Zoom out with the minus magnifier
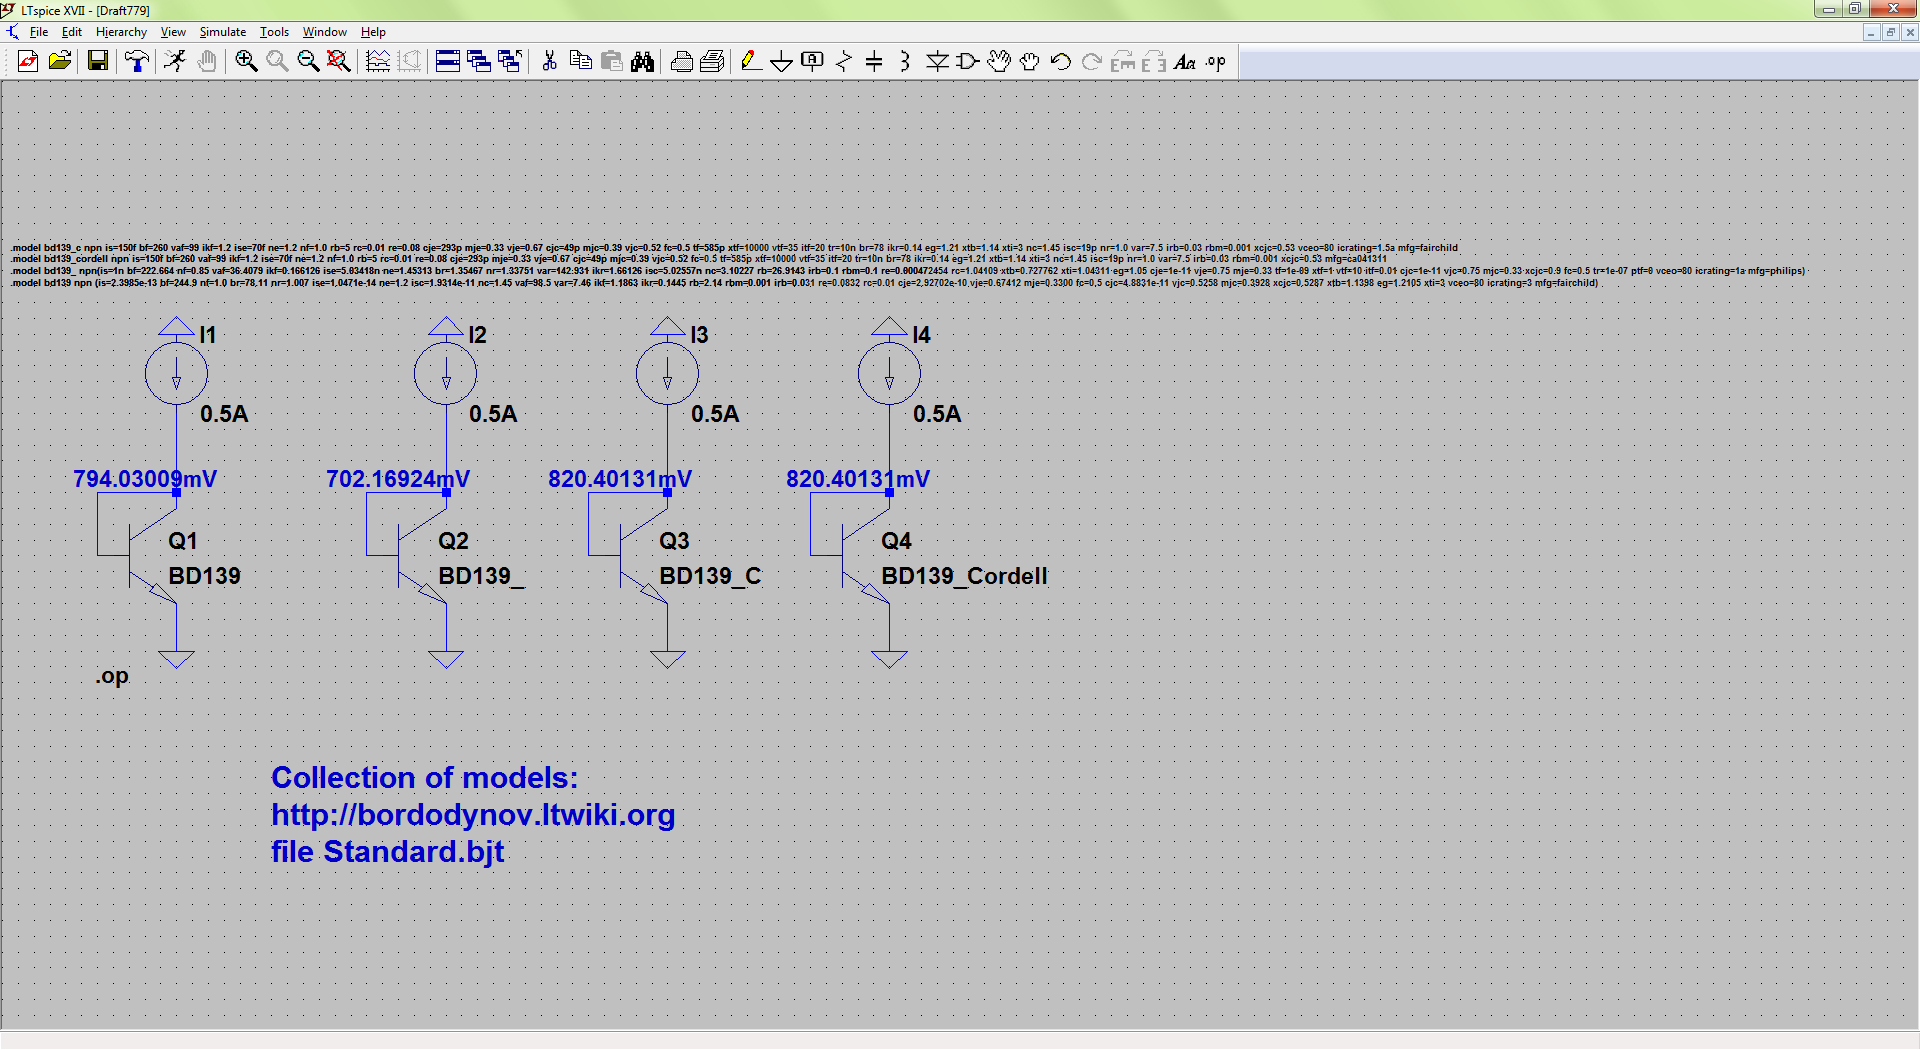The image size is (1920, 1050). point(308,62)
